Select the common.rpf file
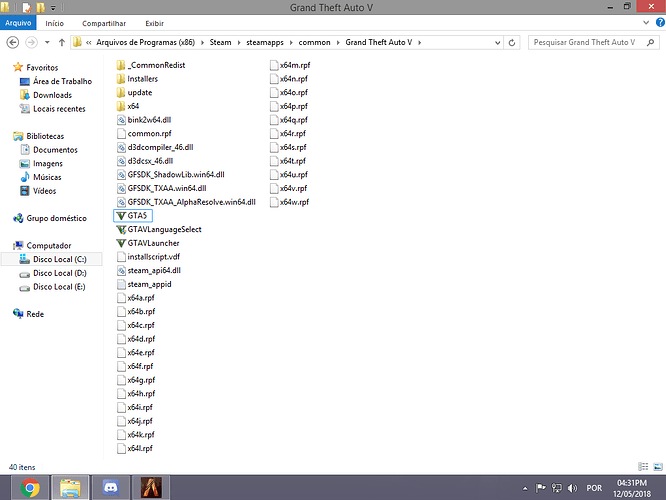Screen dimensions: 666x500 144,133
